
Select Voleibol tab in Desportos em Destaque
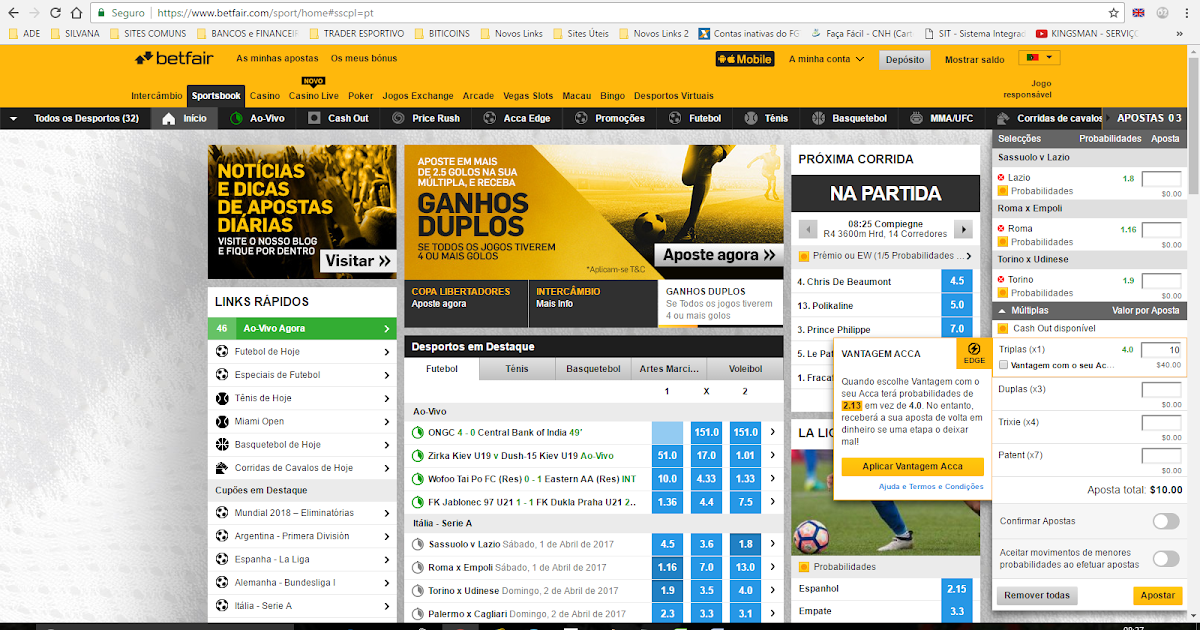(745, 369)
